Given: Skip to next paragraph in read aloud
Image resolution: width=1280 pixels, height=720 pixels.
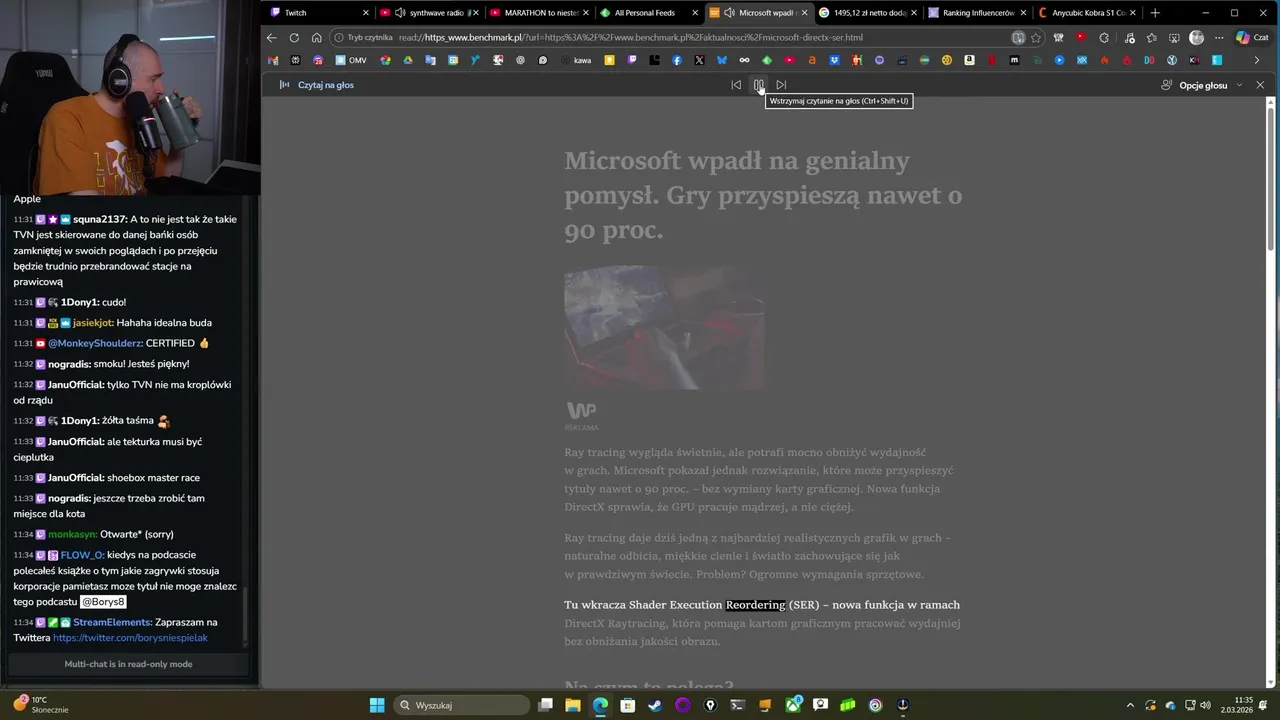Looking at the screenshot, I should (781, 85).
